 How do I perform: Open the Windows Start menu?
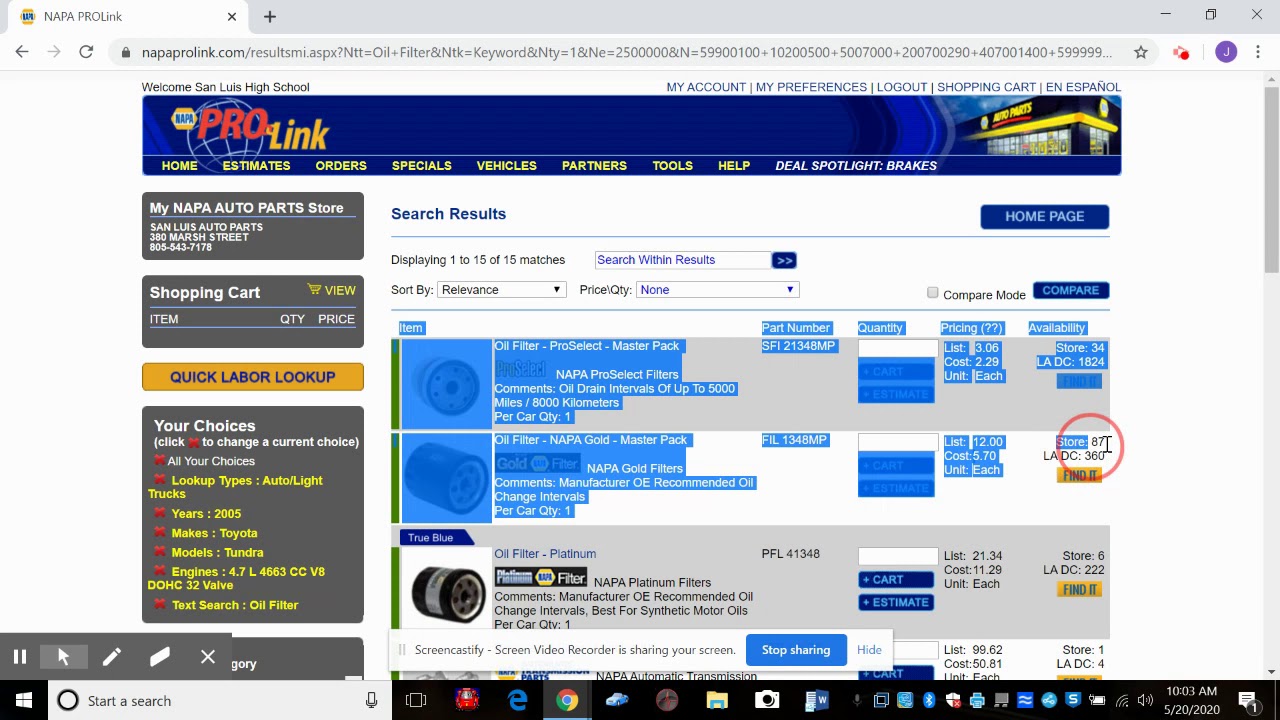coord(24,700)
